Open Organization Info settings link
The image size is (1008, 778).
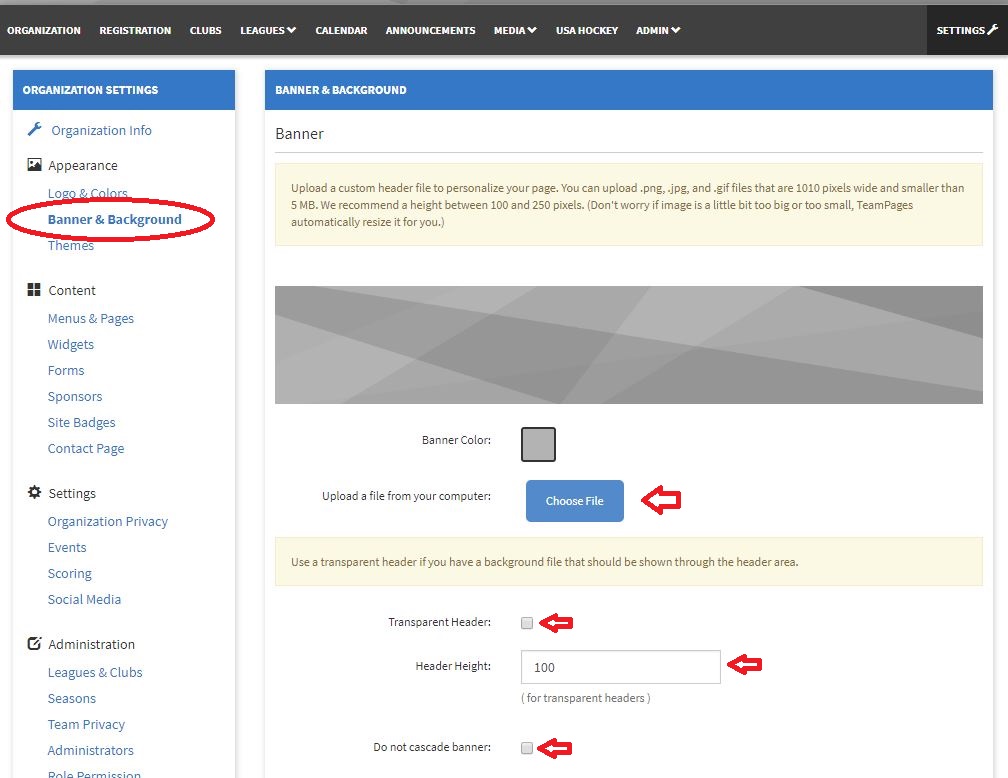click(102, 131)
